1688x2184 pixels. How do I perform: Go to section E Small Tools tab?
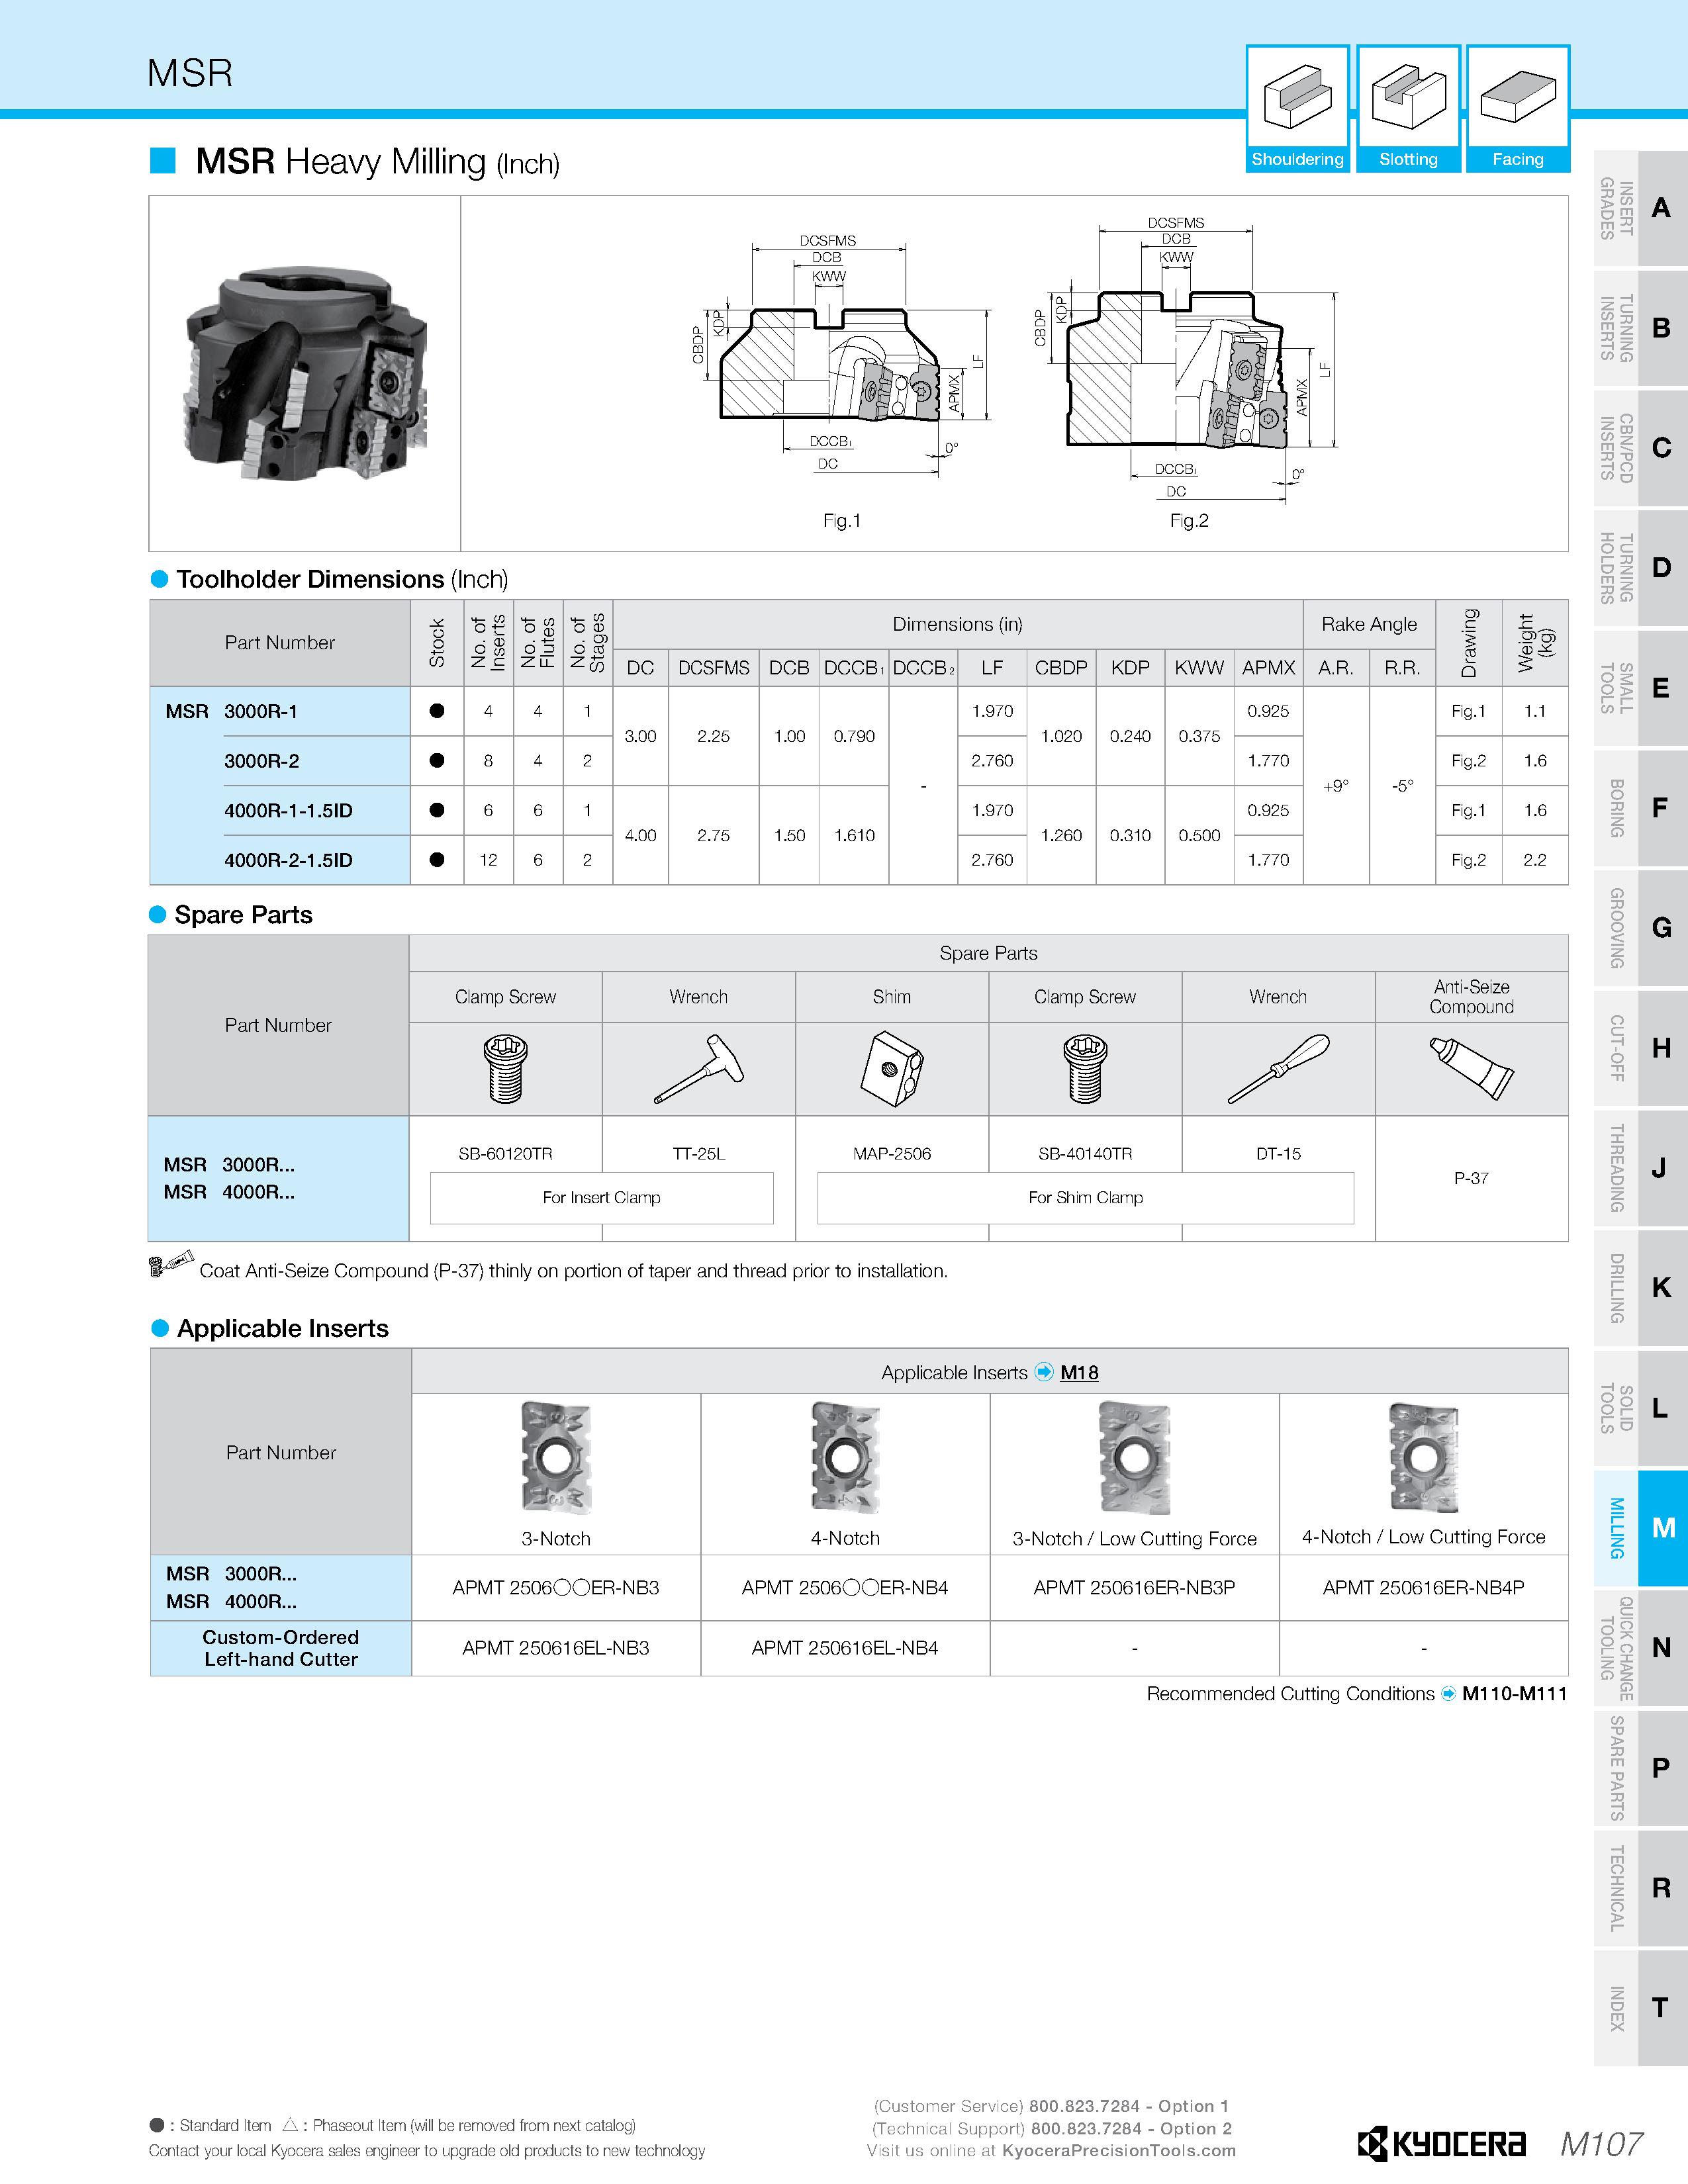tap(1640, 688)
